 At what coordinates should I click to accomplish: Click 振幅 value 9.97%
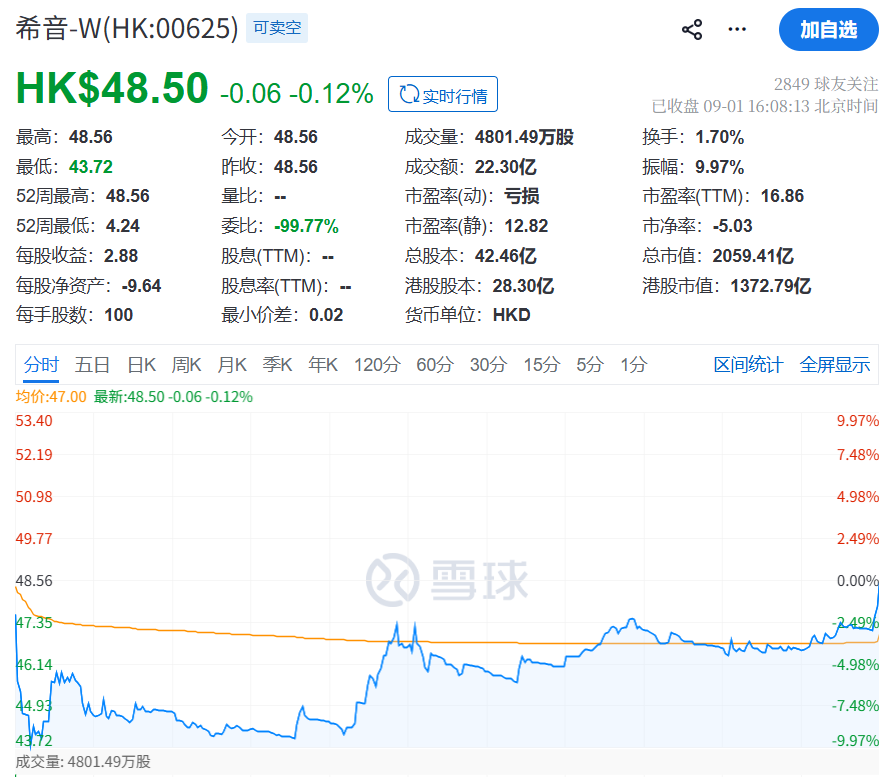click(x=719, y=167)
